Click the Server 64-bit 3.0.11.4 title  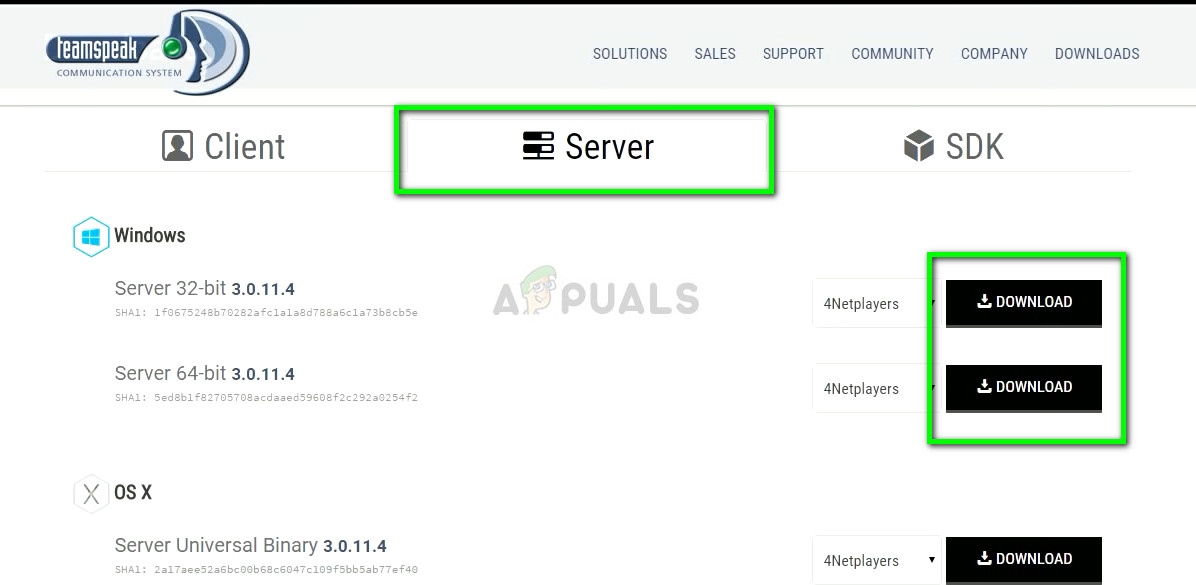[x=204, y=373]
